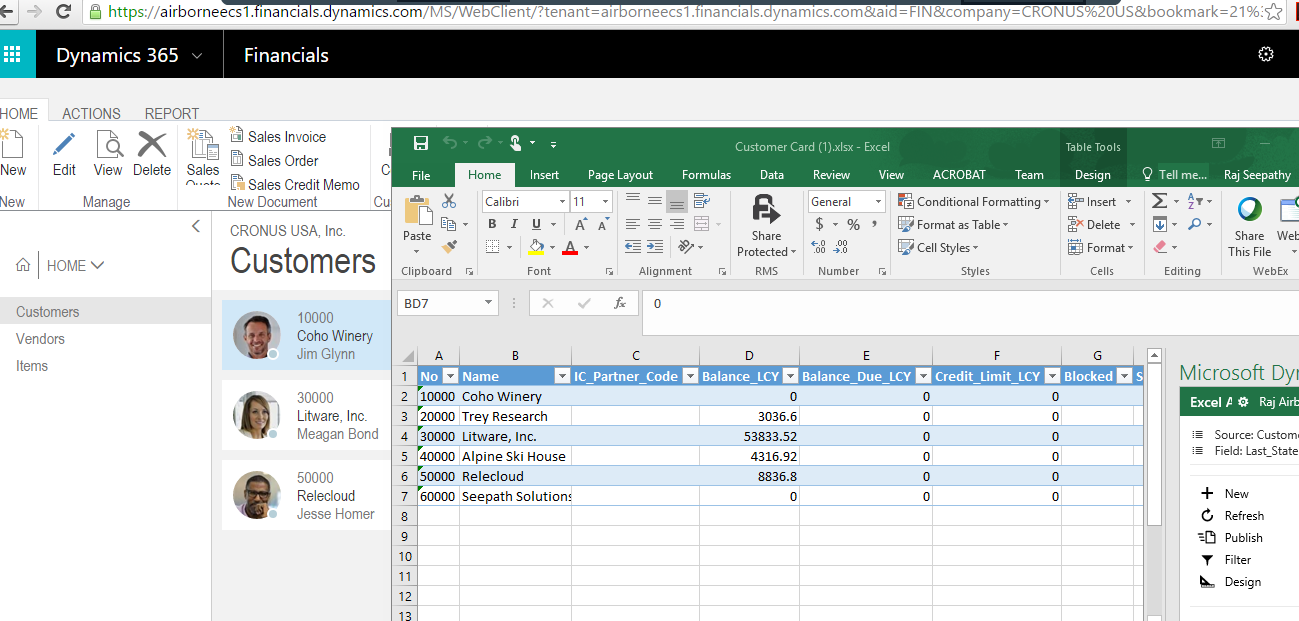Click the Font Color red A button
Image resolution: width=1299 pixels, height=621 pixels.
click(570, 247)
